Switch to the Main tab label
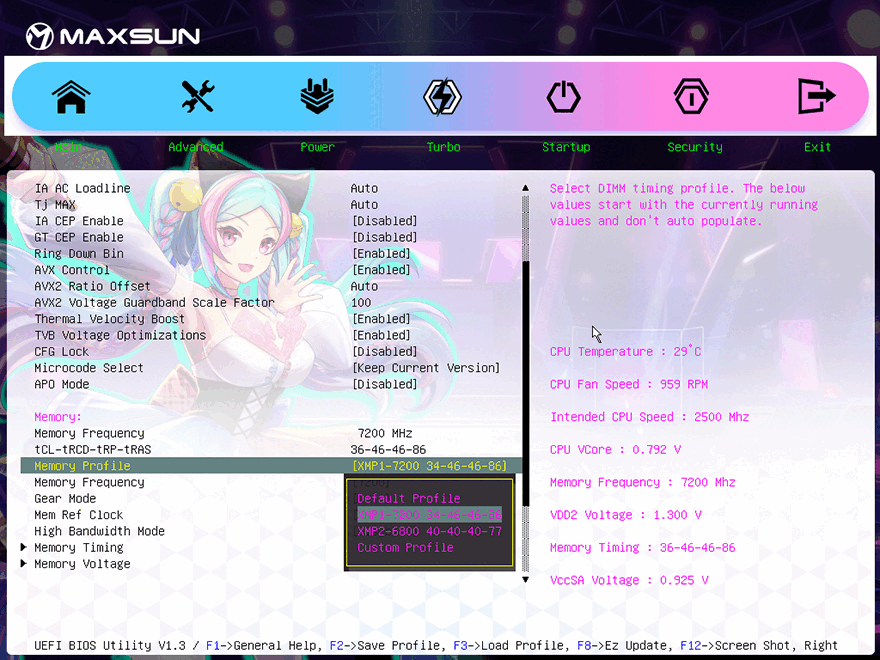The height and width of the screenshot is (660, 880). point(68,147)
